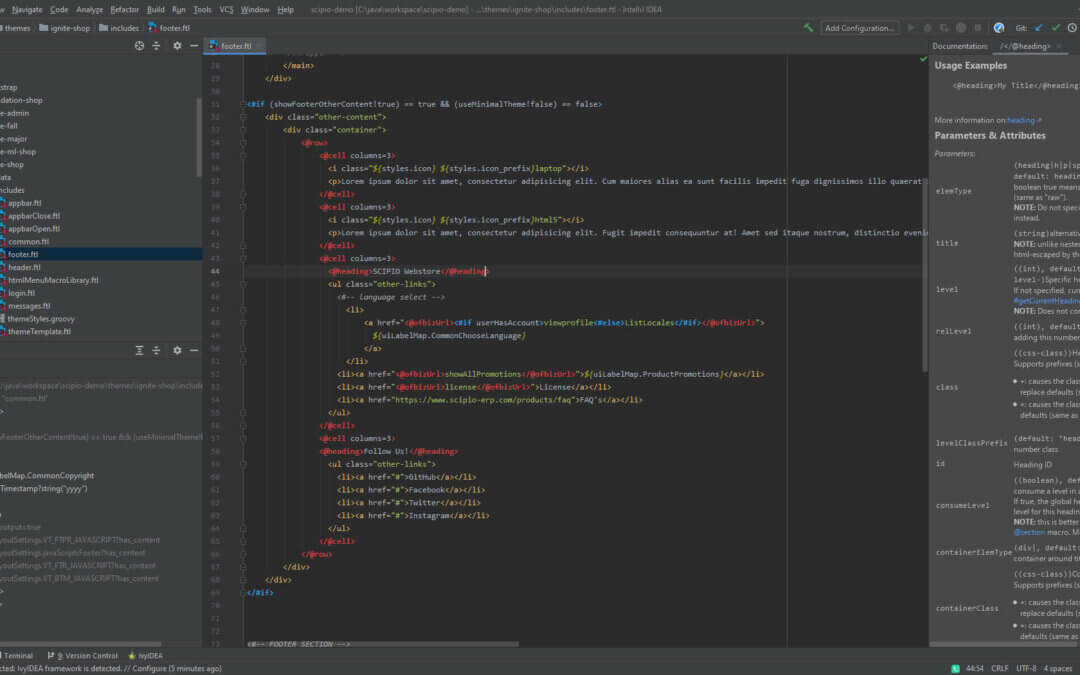Click the Git Update Project arrow icon
Screen dimensions: 1080x675
pyautogui.click(x=1039, y=28)
